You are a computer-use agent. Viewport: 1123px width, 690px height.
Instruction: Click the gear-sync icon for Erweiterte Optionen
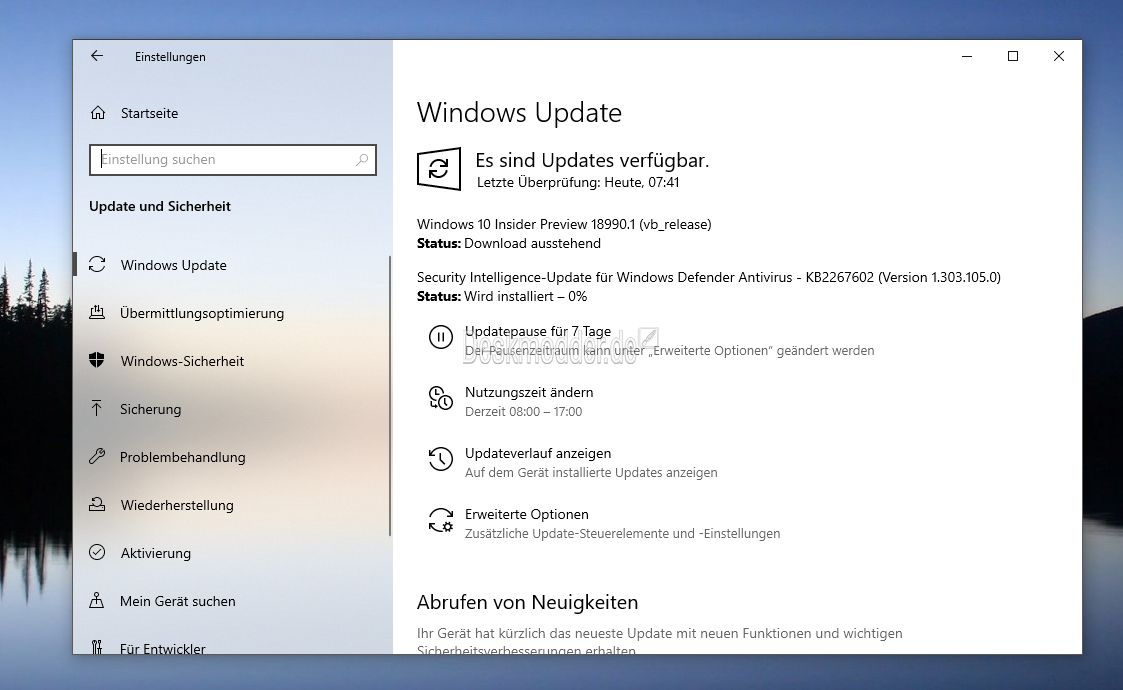tap(440, 520)
